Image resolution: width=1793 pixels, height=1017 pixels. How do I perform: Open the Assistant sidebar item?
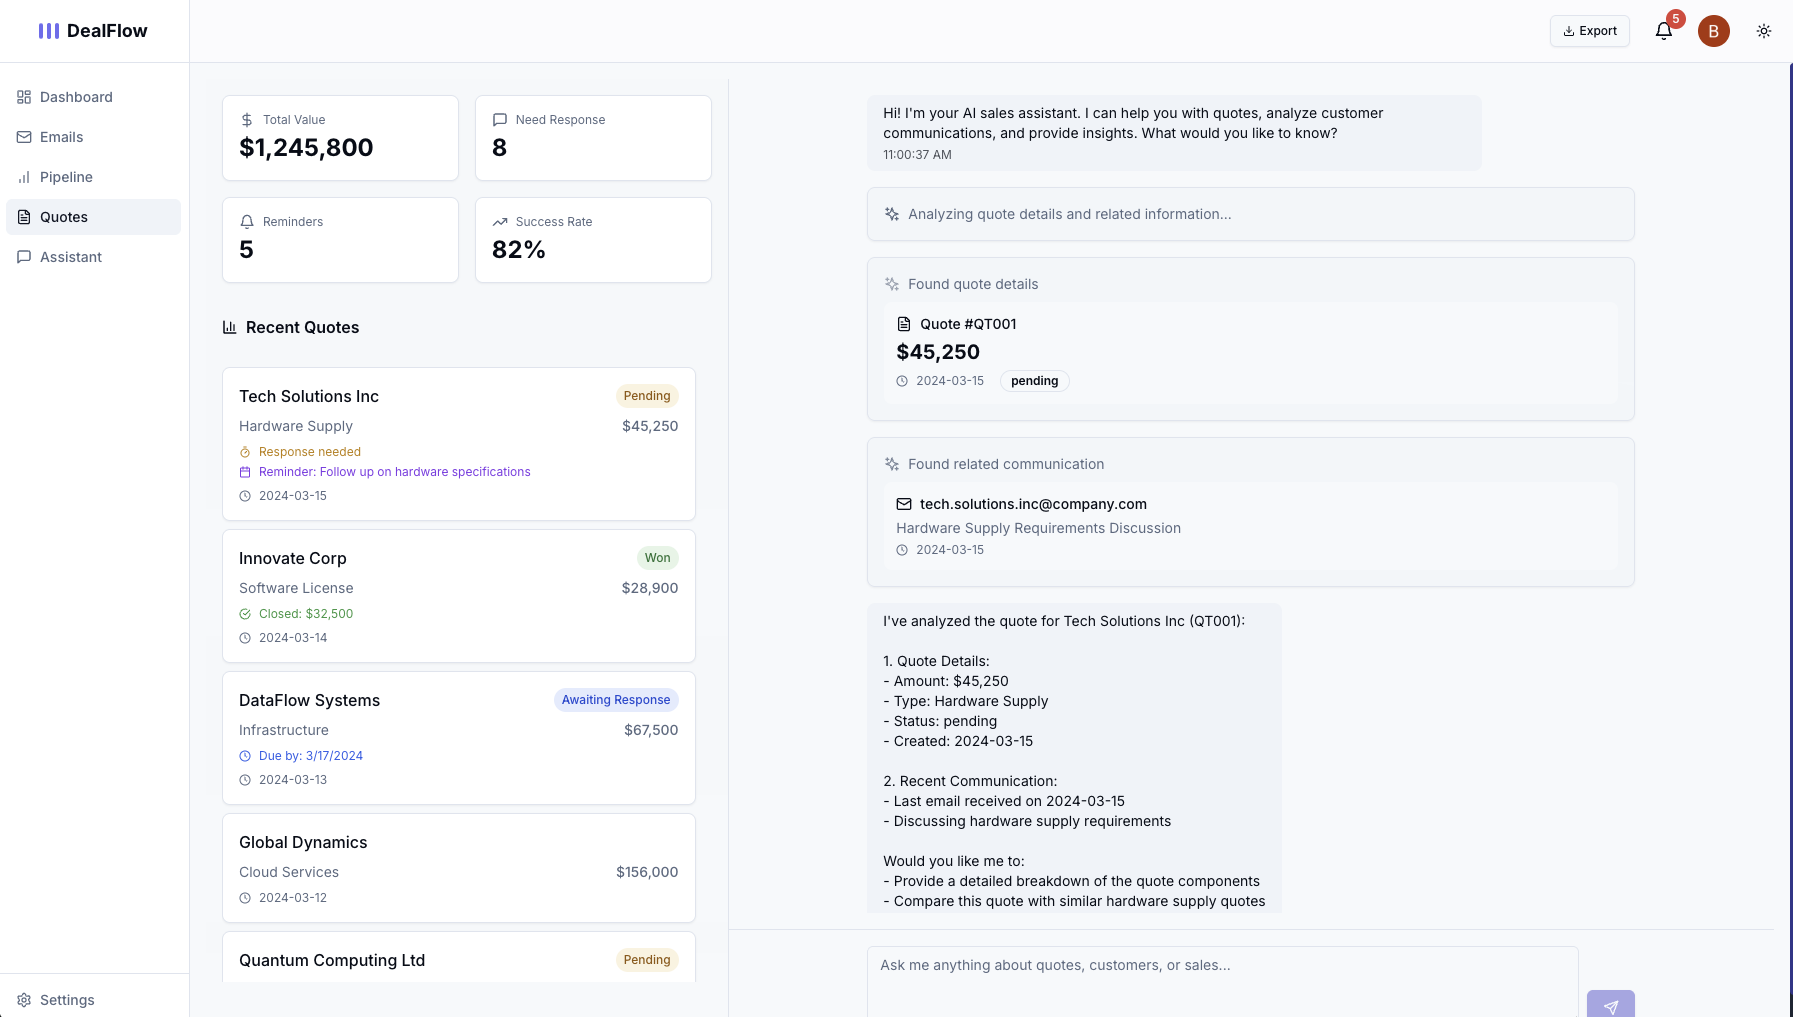click(70, 257)
